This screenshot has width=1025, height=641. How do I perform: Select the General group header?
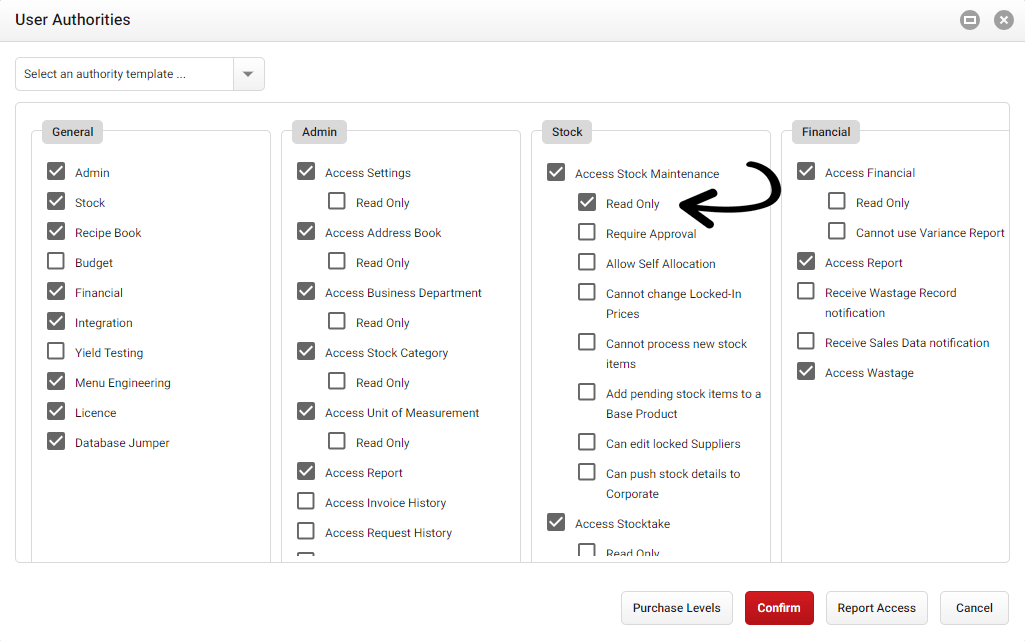click(x=71, y=131)
